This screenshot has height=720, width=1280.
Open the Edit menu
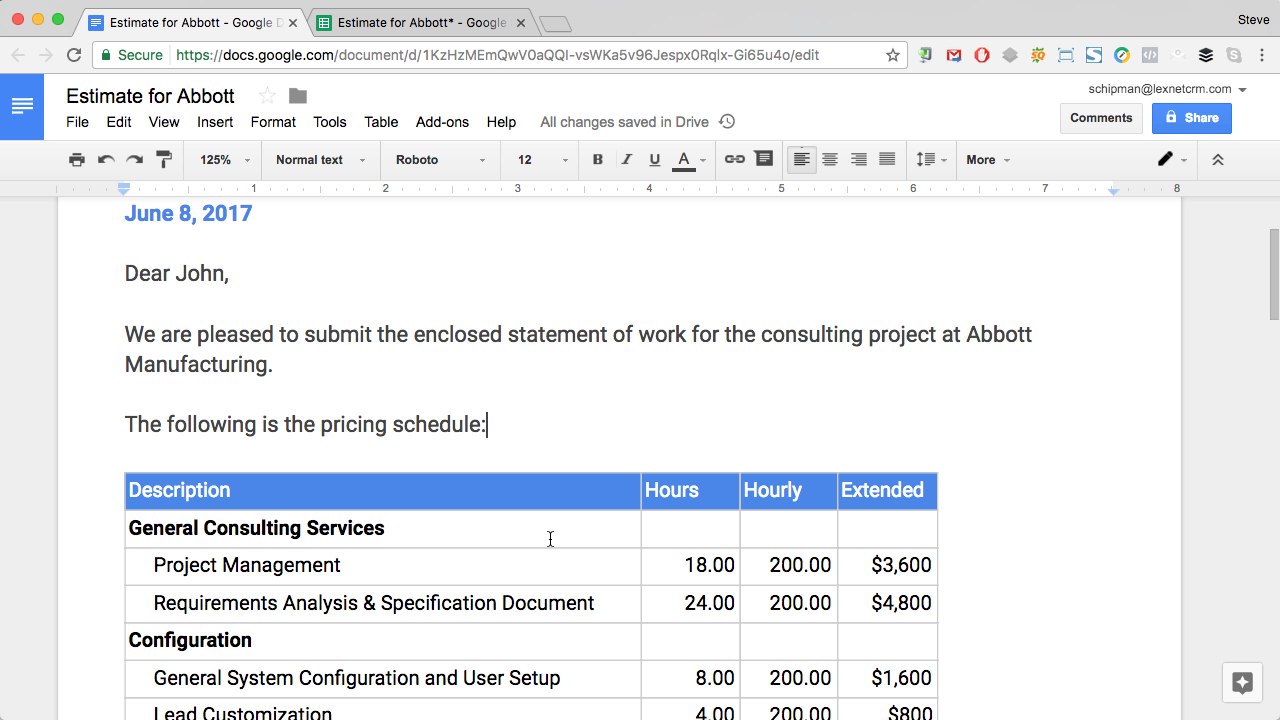[119, 122]
